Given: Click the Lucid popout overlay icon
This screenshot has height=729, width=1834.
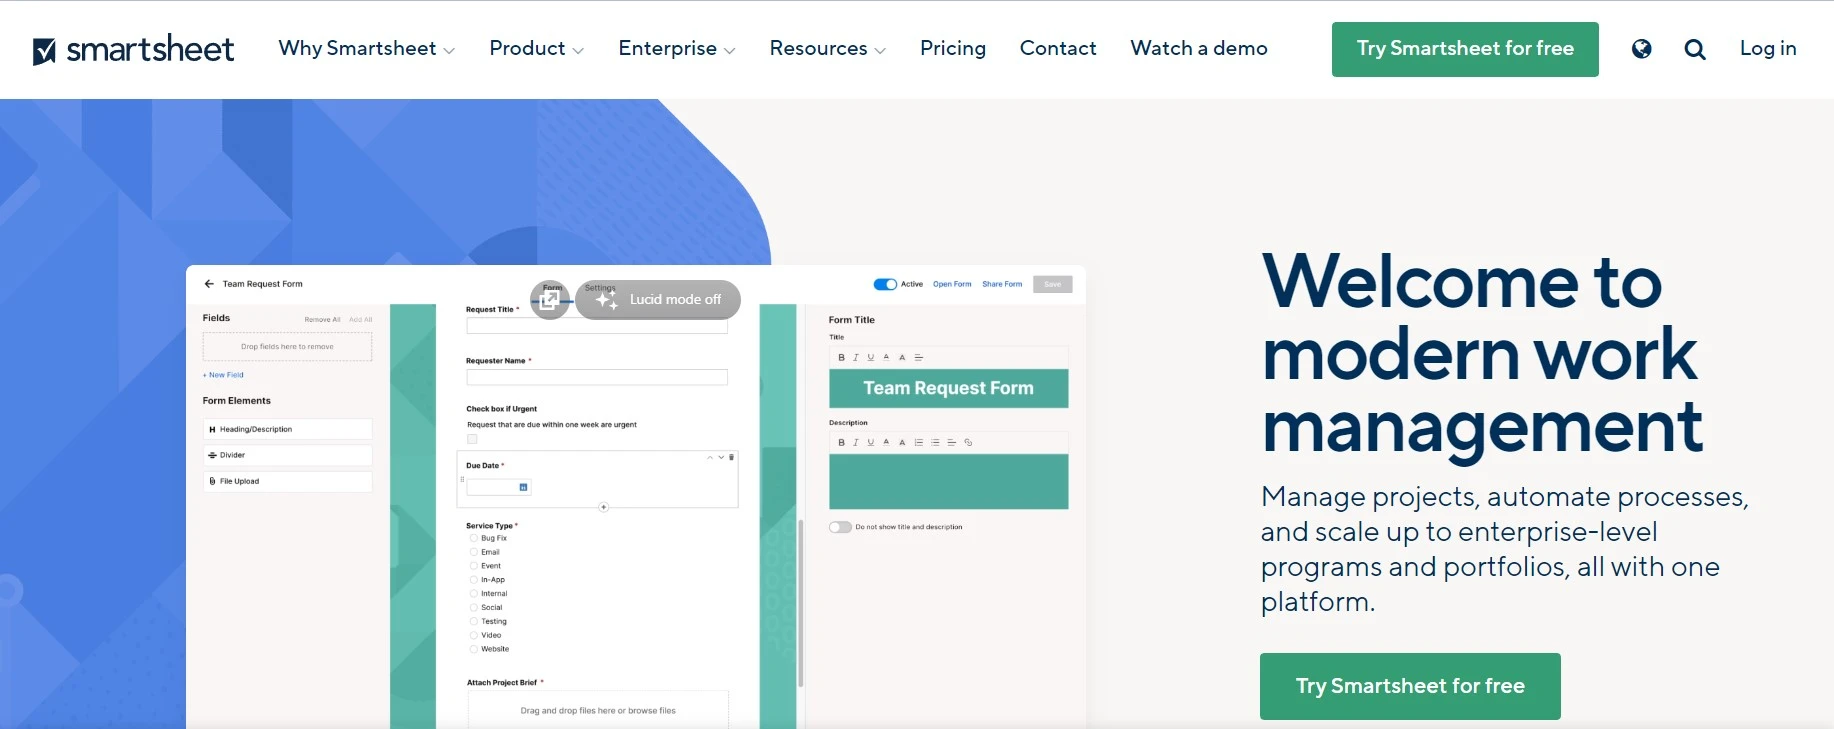Looking at the screenshot, I should tap(550, 300).
